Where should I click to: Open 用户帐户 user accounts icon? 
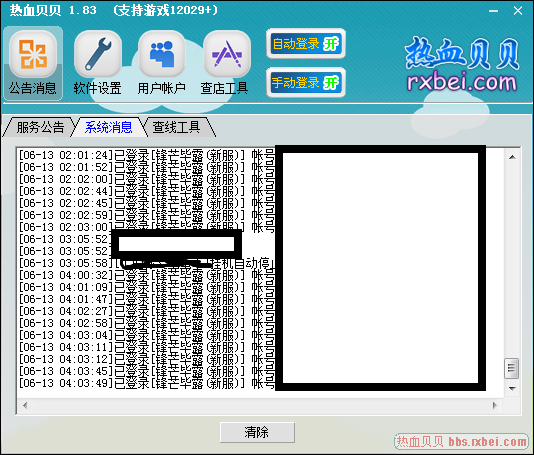pyautogui.click(x=161, y=63)
